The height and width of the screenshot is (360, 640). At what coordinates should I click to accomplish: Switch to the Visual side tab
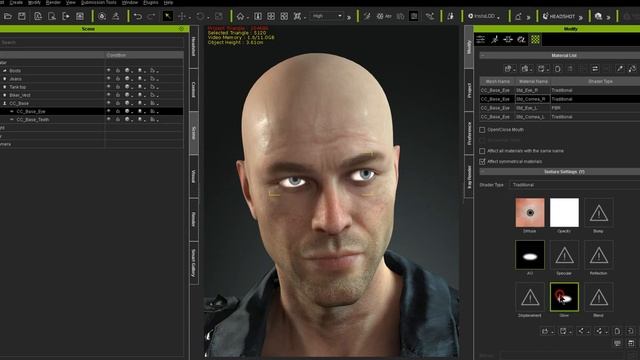(x=194, y=176)
